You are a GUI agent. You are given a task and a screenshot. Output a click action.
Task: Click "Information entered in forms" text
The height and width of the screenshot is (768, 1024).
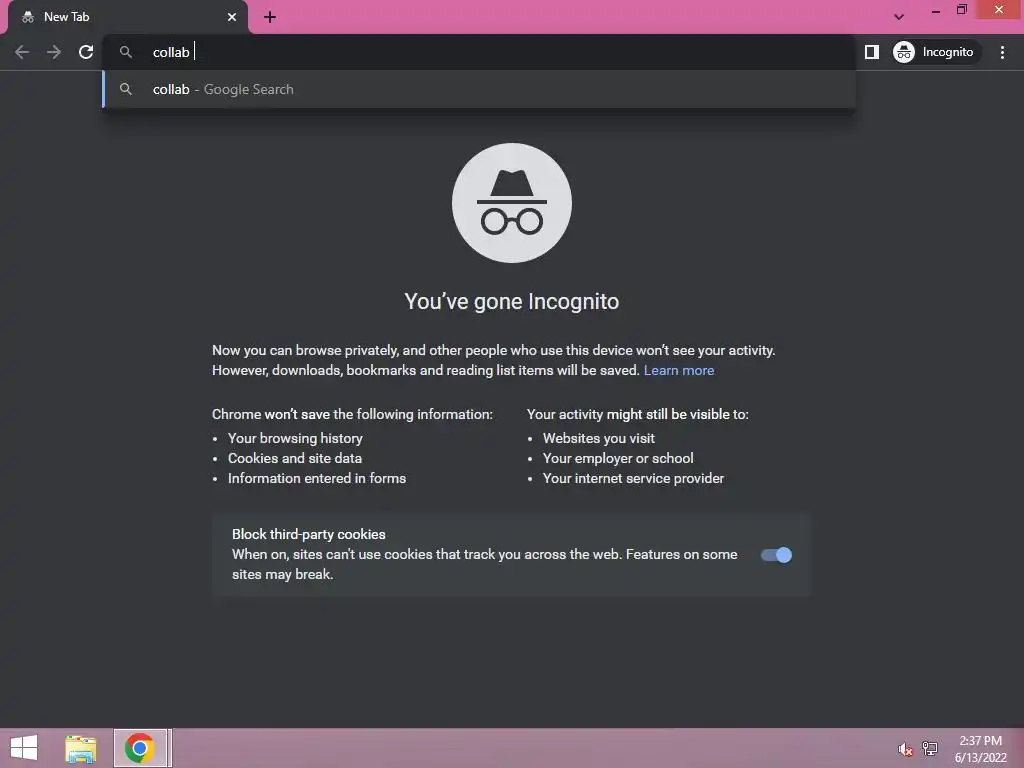pos(317,479)
